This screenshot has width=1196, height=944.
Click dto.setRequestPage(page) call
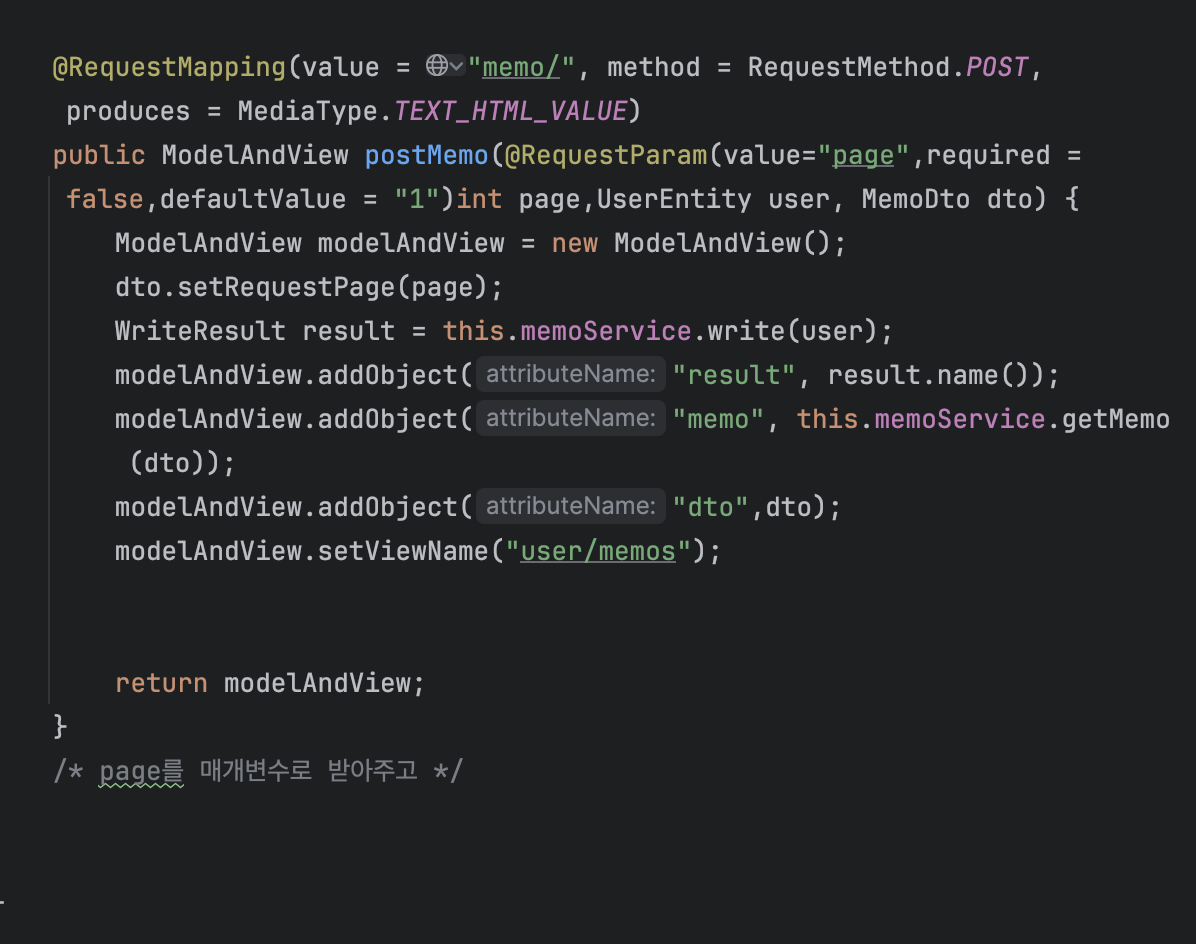click(x=301, y=287)
